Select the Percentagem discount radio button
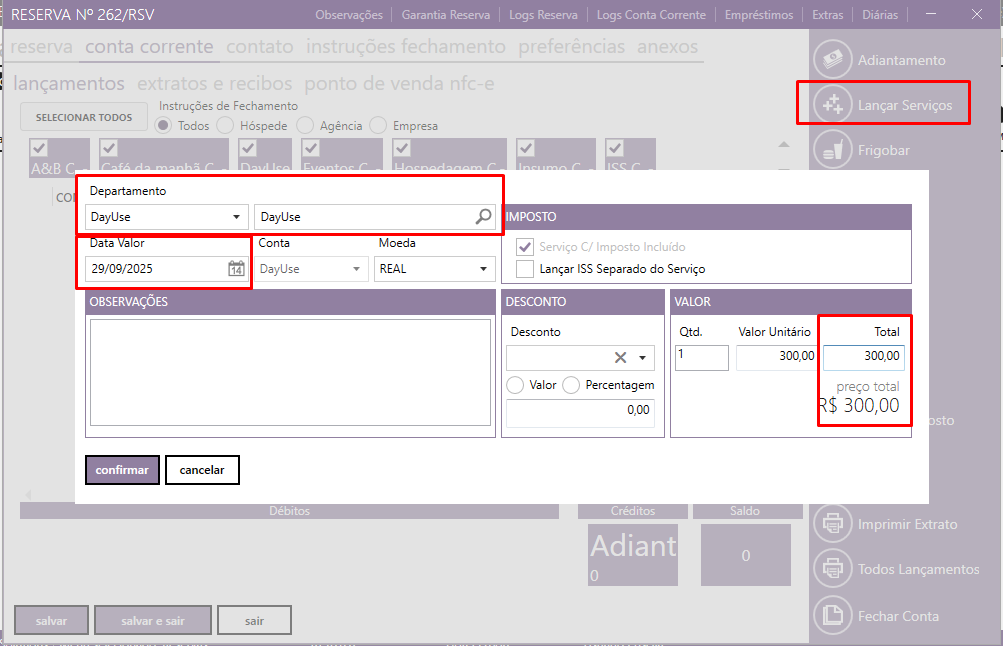This screenshot has width=1003, height=646. pos(571,385)
